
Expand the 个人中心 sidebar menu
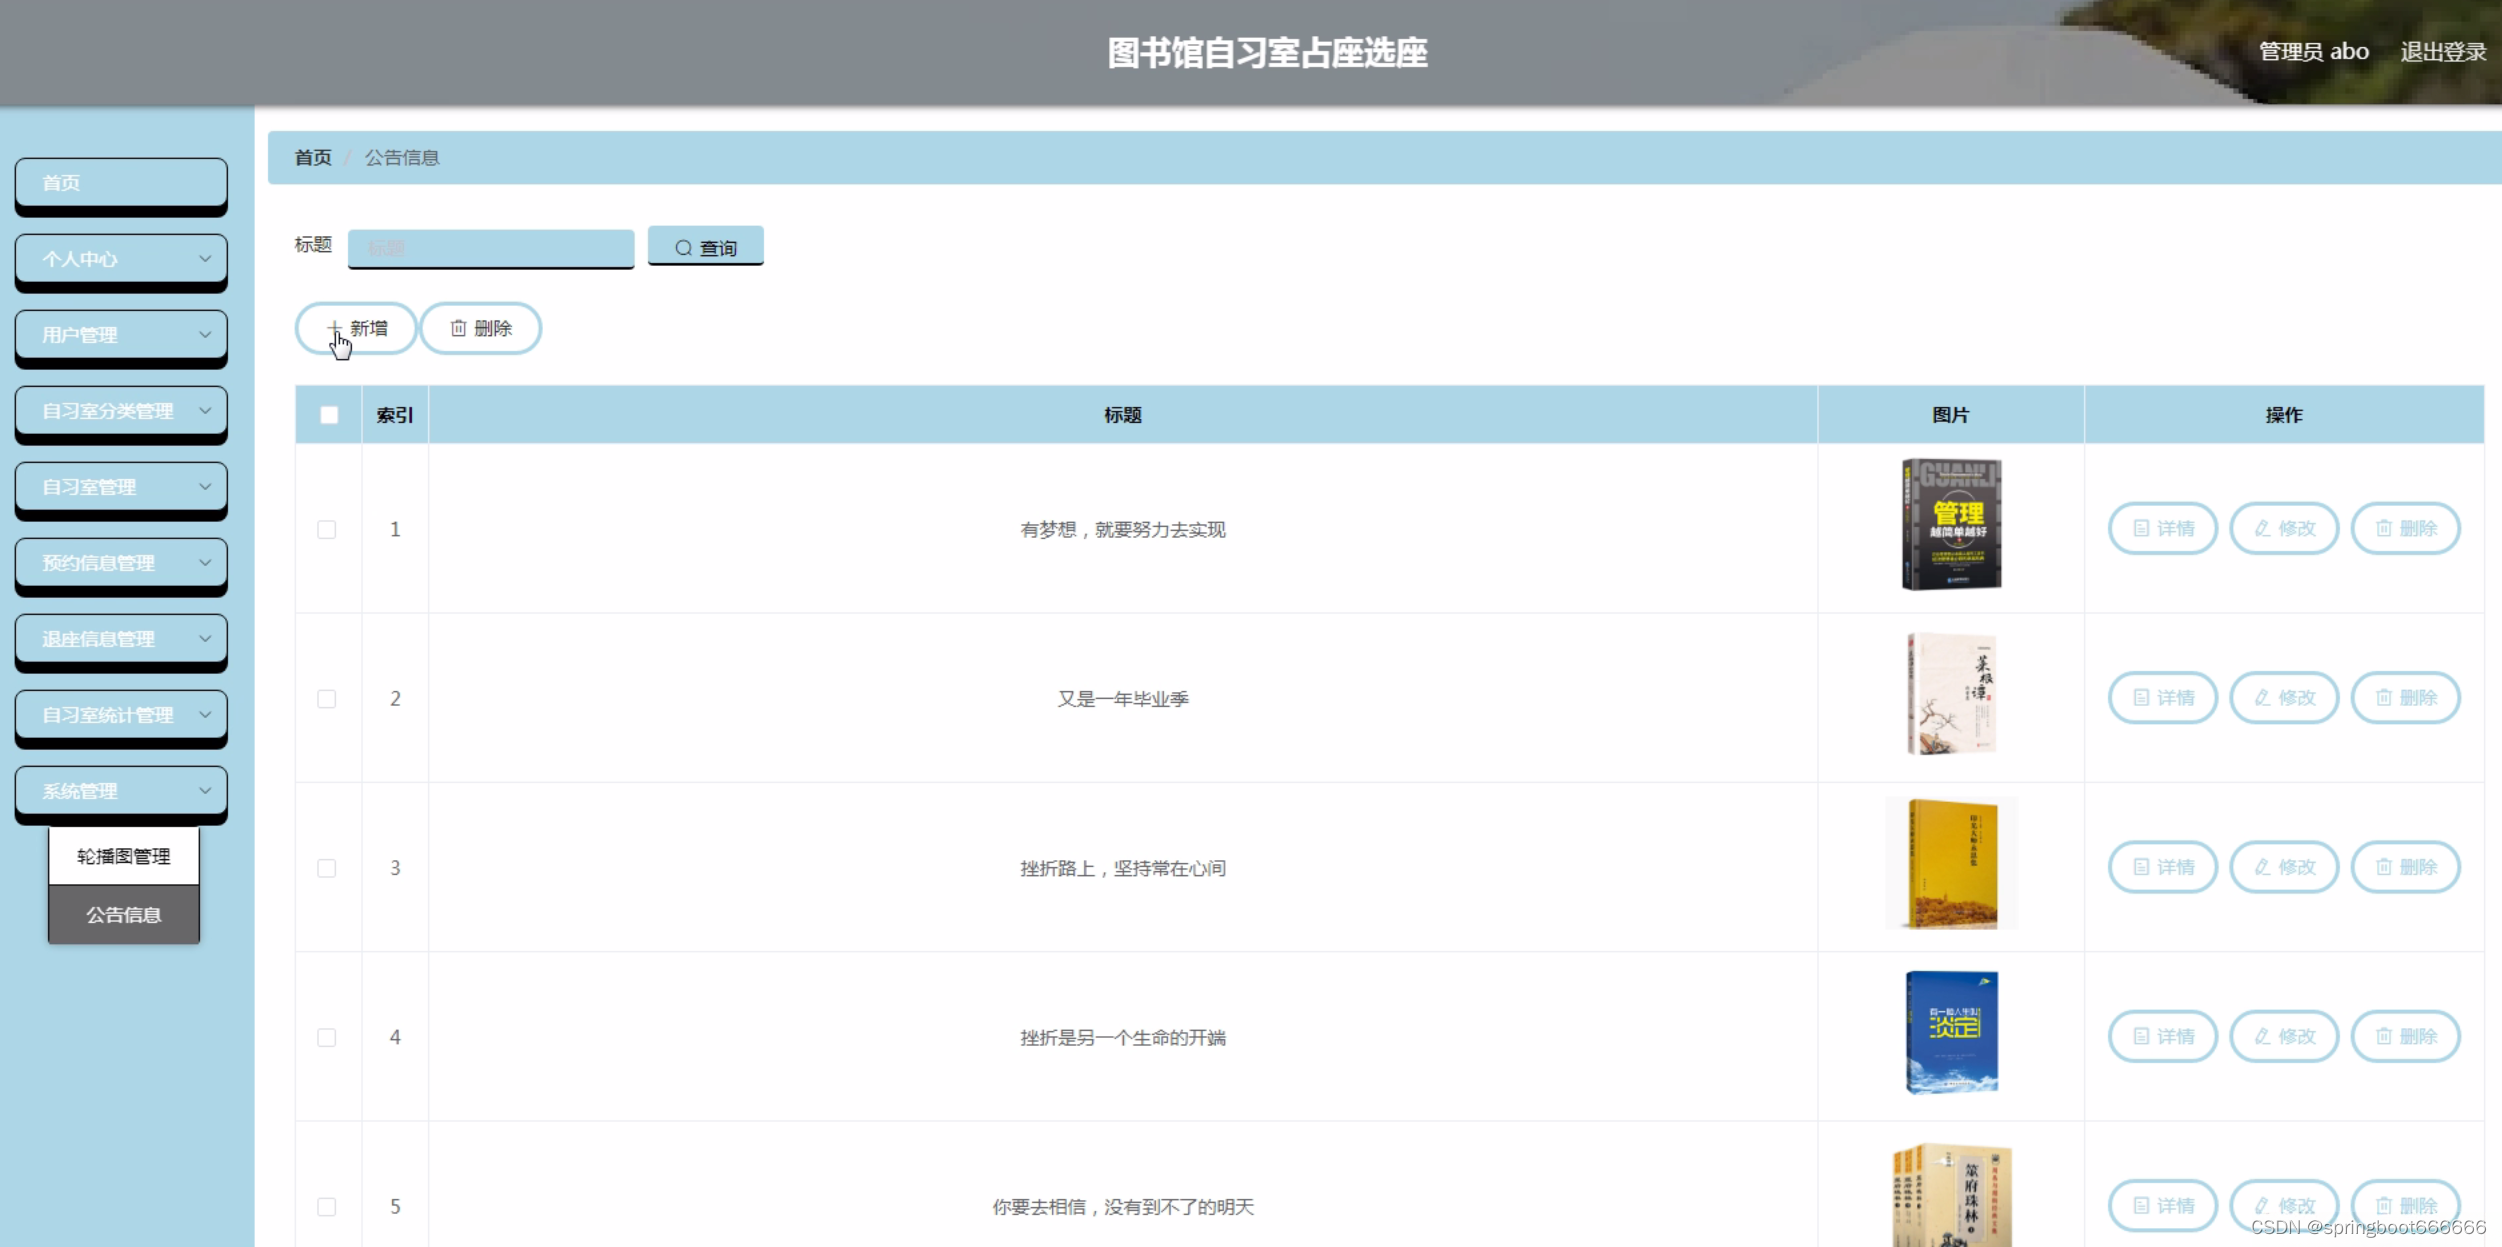[x=121, y=259]
